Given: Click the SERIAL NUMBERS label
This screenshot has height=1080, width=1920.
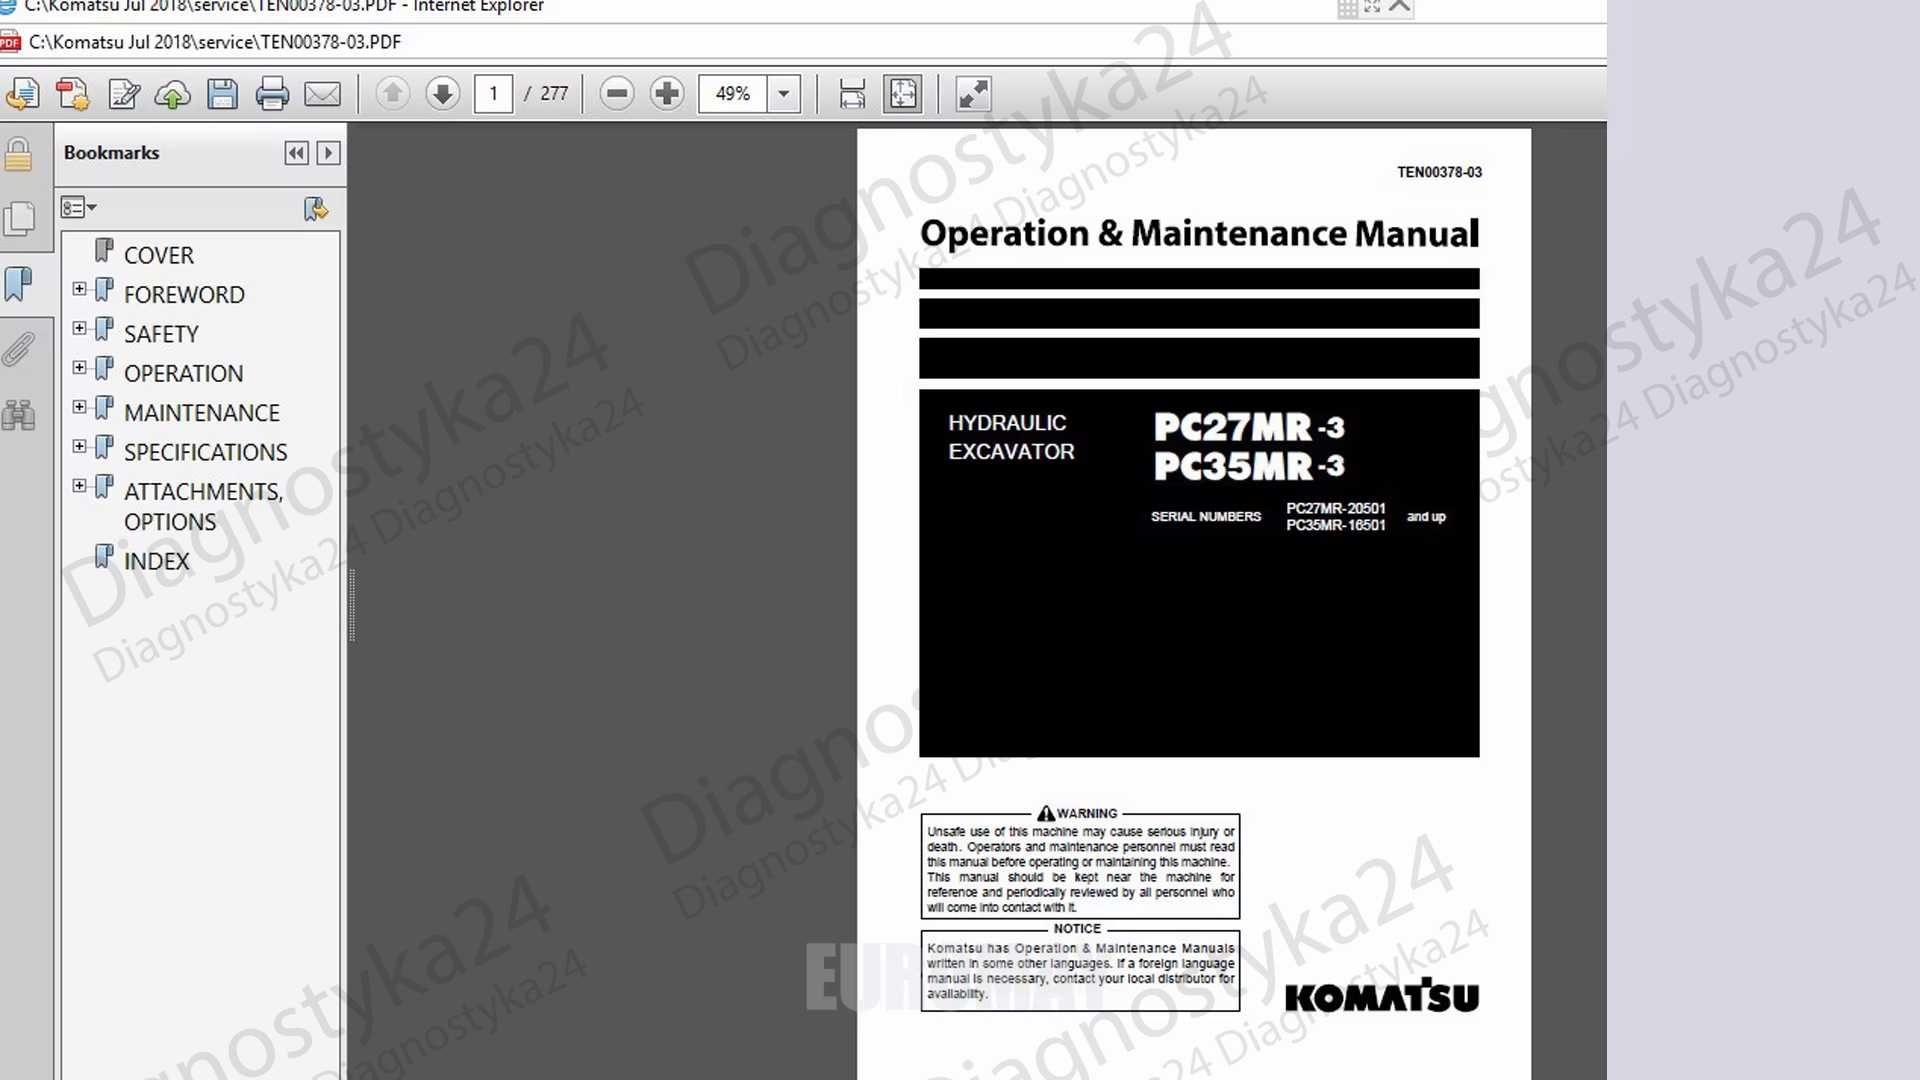Looking at the screenshot, I should coord(1206,517).
